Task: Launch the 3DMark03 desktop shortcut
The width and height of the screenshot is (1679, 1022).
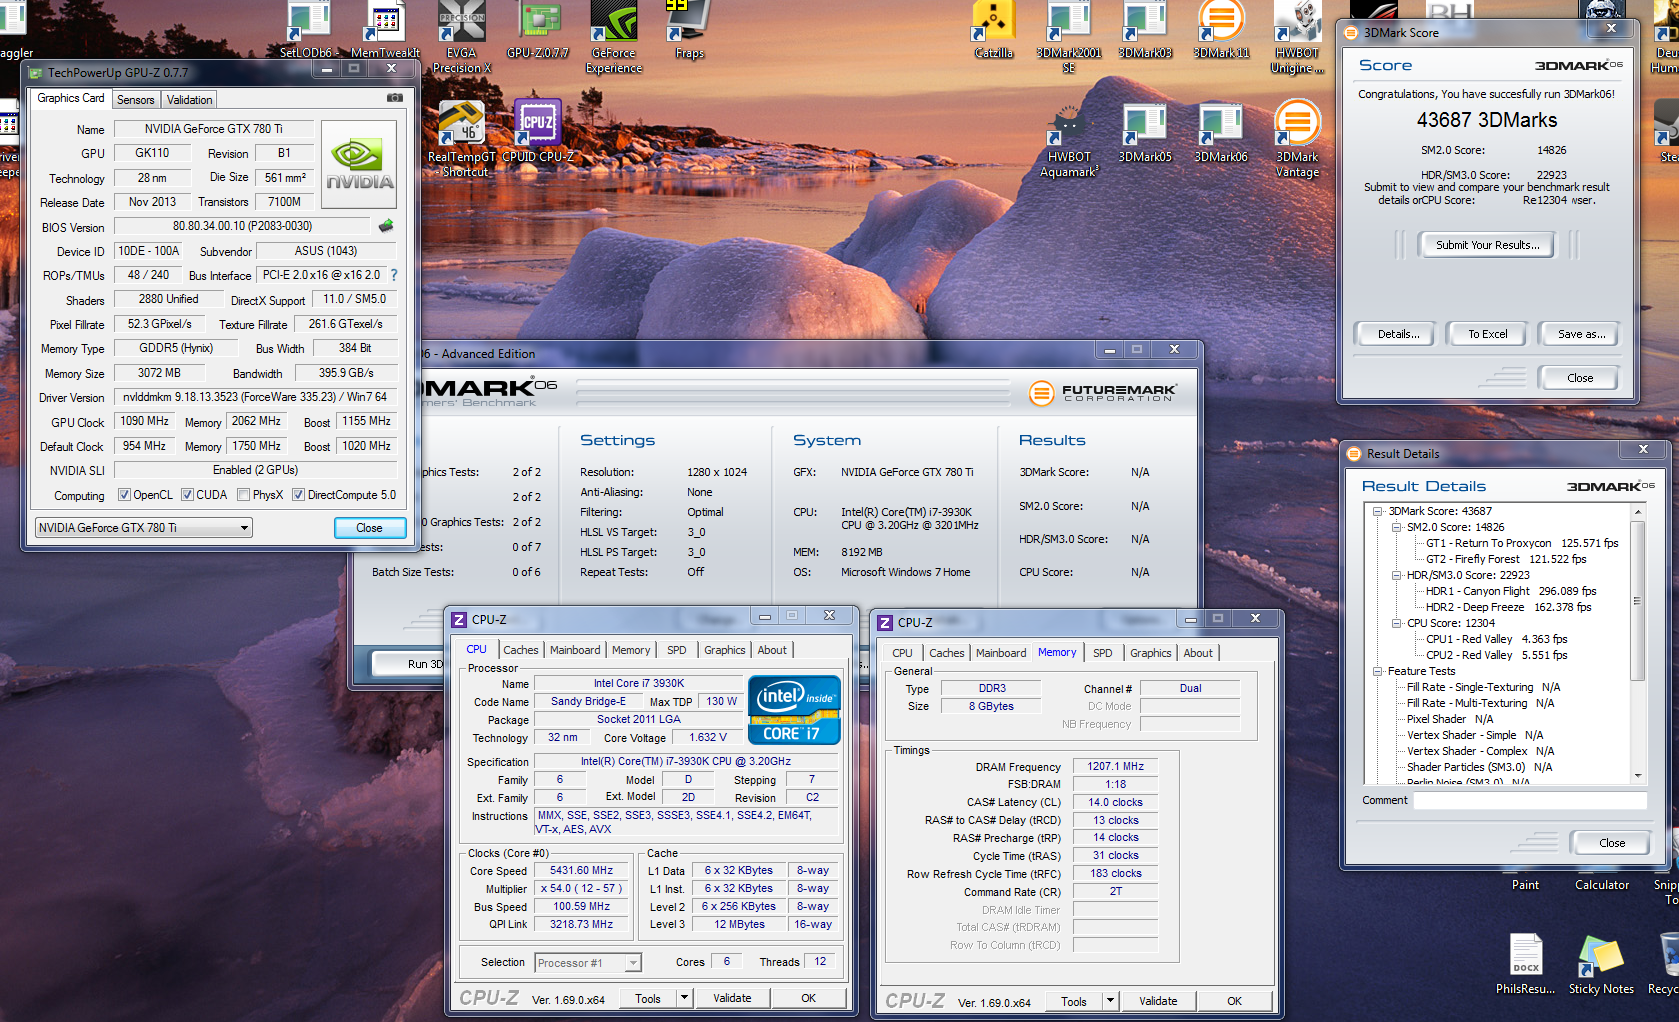Action: [x=1145, y=30]
